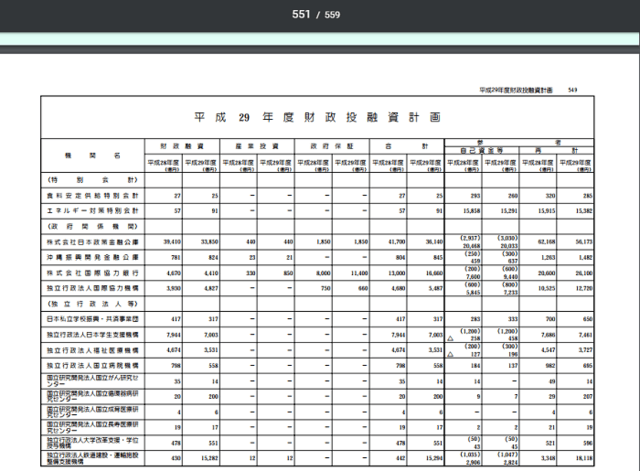
Task: Click the 株式会社日本政策金融公庫 row label
Action: 93,242
